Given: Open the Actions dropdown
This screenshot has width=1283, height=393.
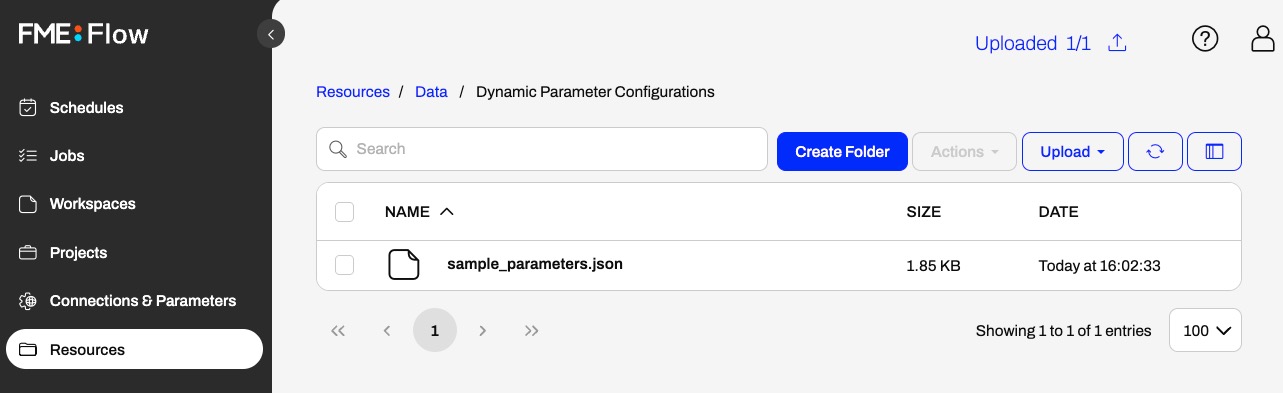Looking at the screenshot, I should [x=964, y=152].
